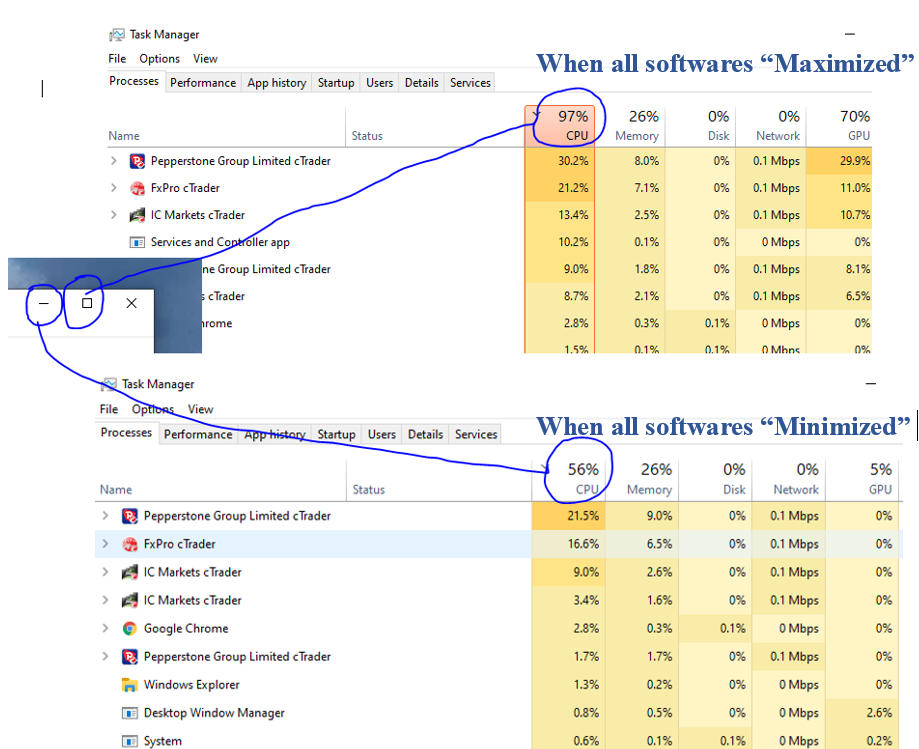Switch to the Services tab in the upper Task Manager
Screen dimensions: 919x749
(x=470, y=83)
